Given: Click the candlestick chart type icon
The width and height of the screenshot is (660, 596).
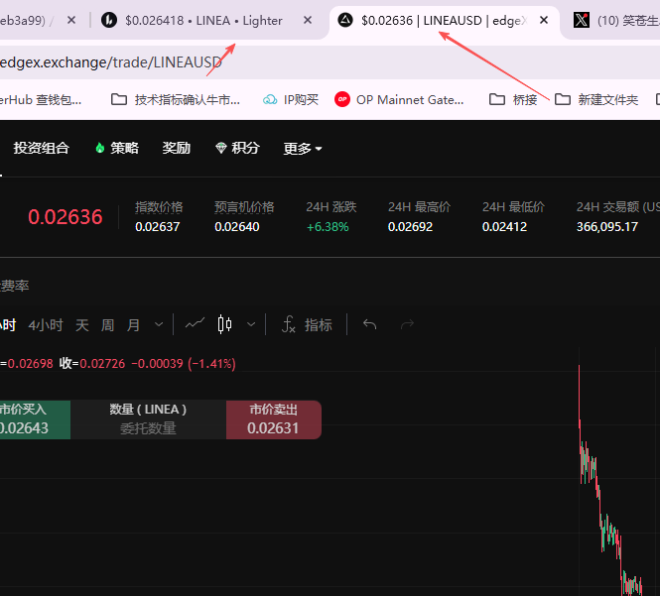Looking at the screenshot, I should tap(225, 324).
